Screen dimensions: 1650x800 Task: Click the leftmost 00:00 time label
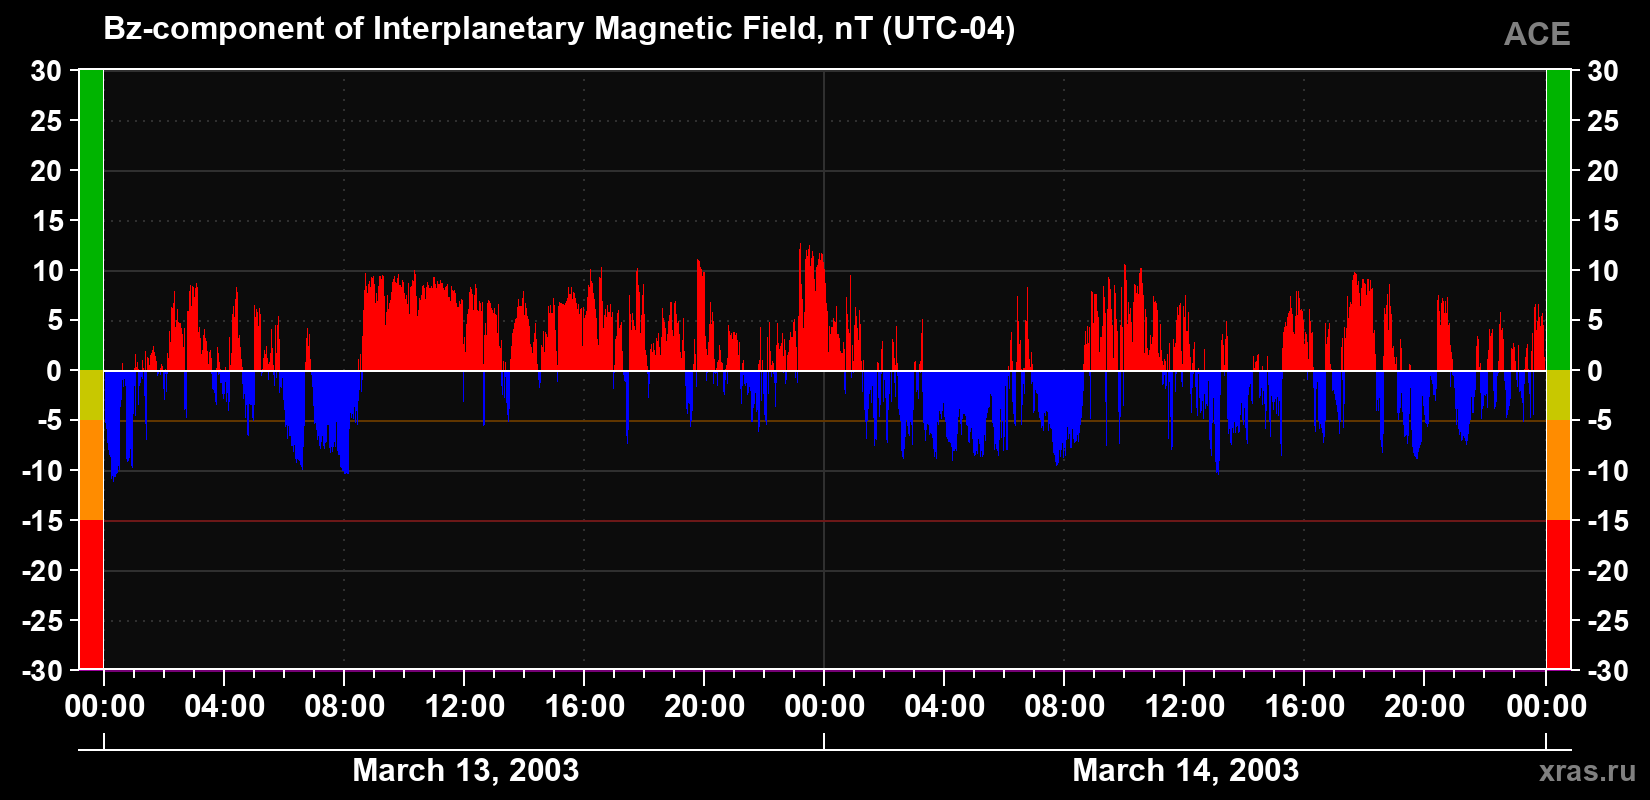104,706
